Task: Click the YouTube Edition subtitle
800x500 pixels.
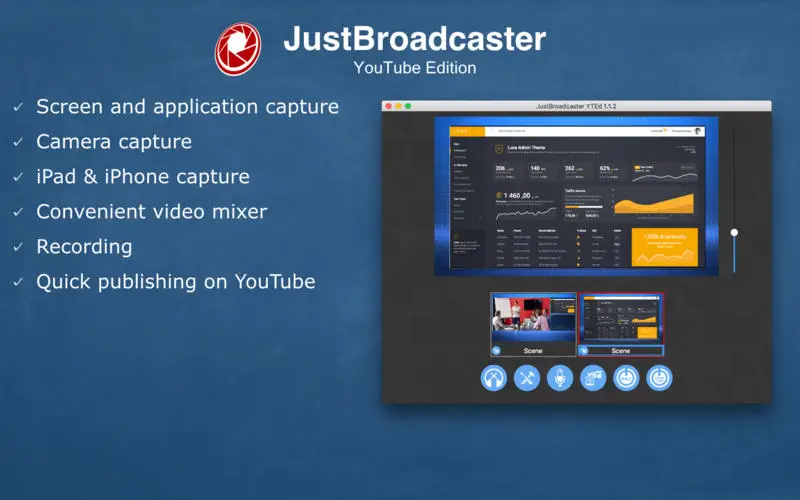Action: click(415, 68)
